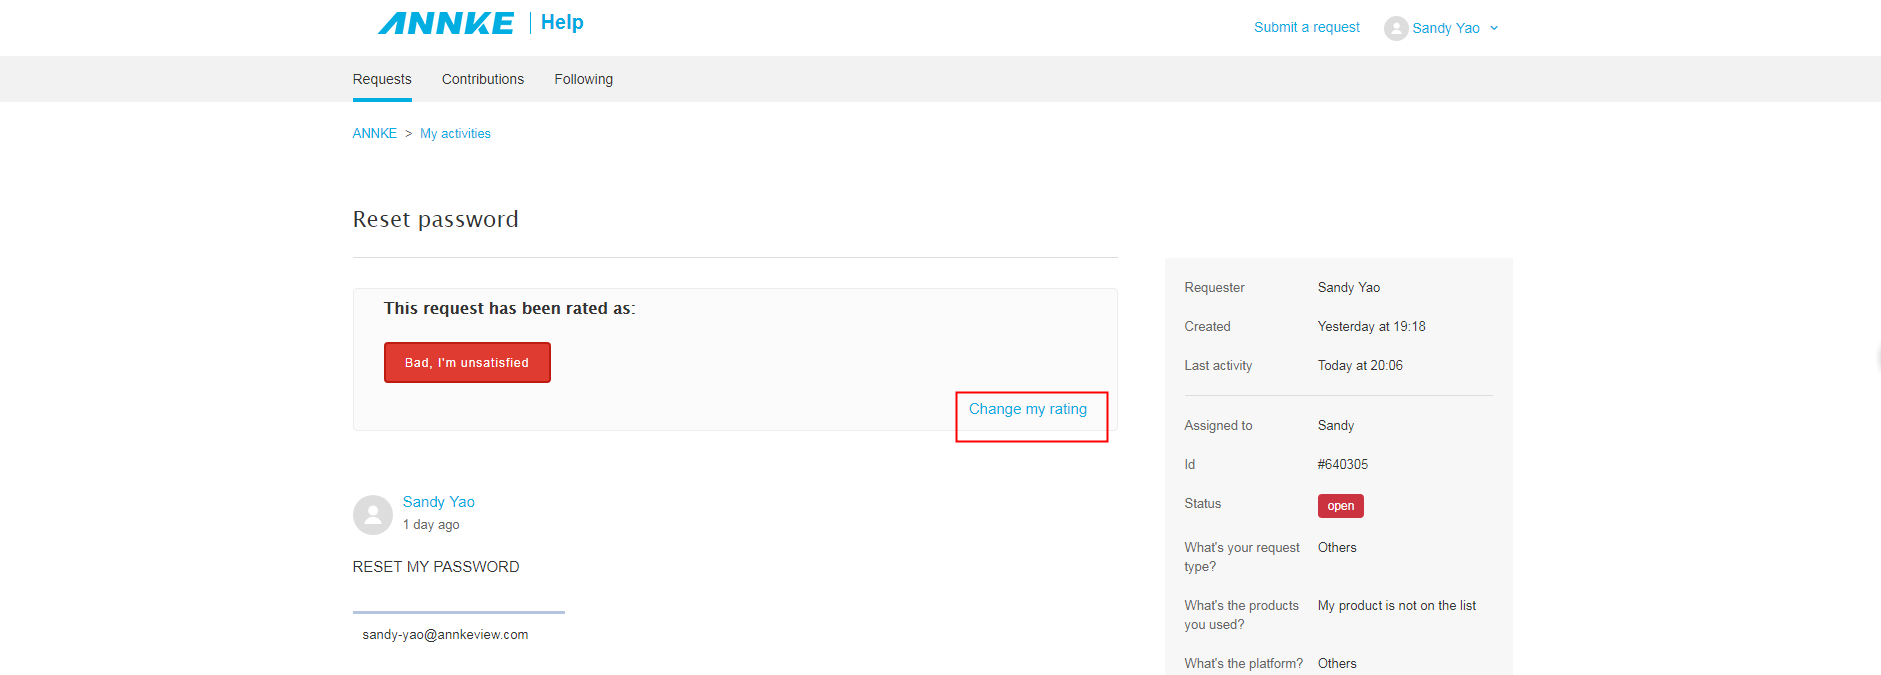Click the Yesterday at 19:18 created time
Image resolution: width=1881 pixels, height=675 pixels.
tap(1372, 326)
